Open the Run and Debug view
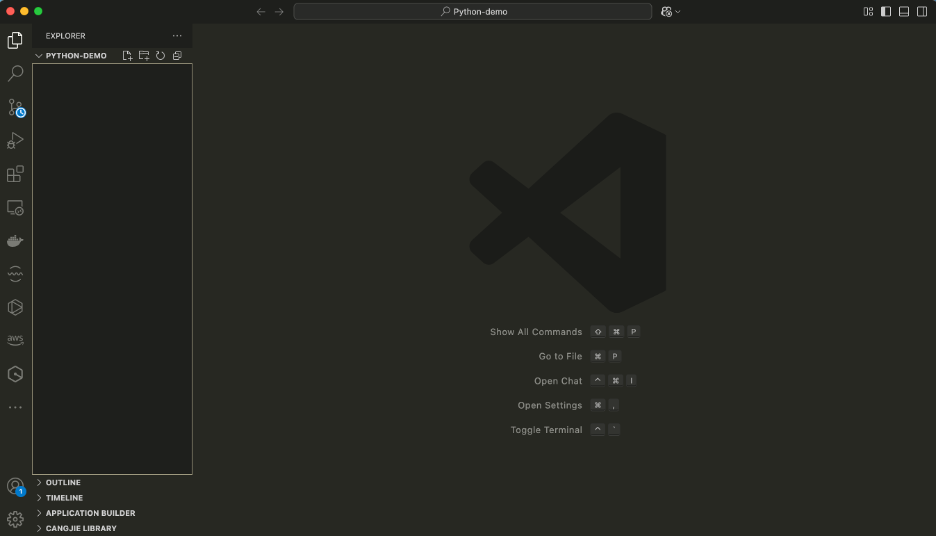 15,141
